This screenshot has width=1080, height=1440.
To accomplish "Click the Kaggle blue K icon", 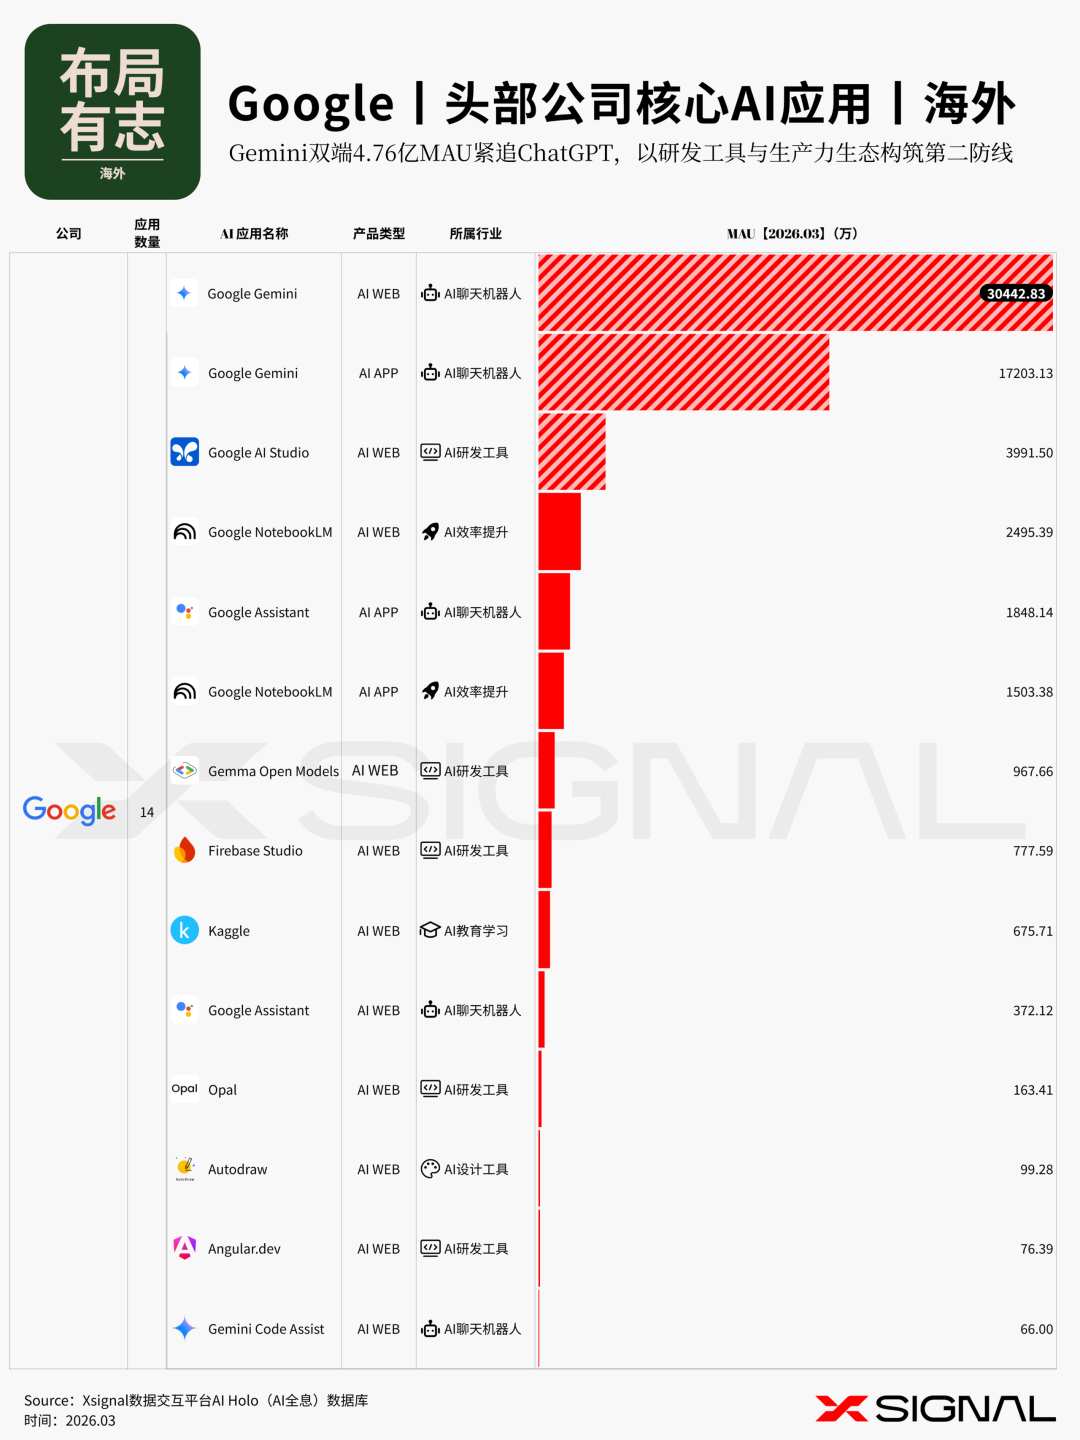I will point(185,930).
